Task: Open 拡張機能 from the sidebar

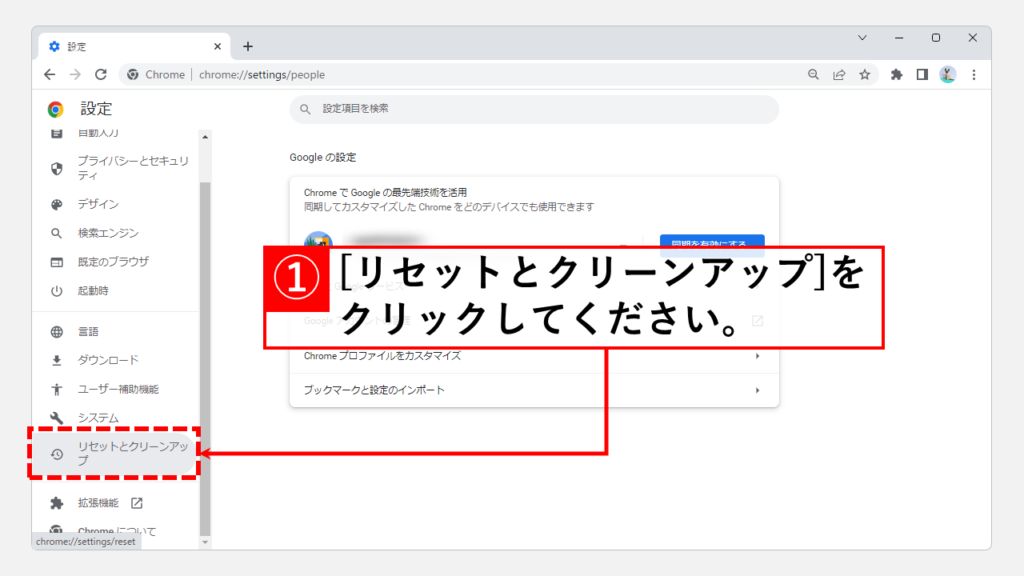Action: [x=116, y=503]
